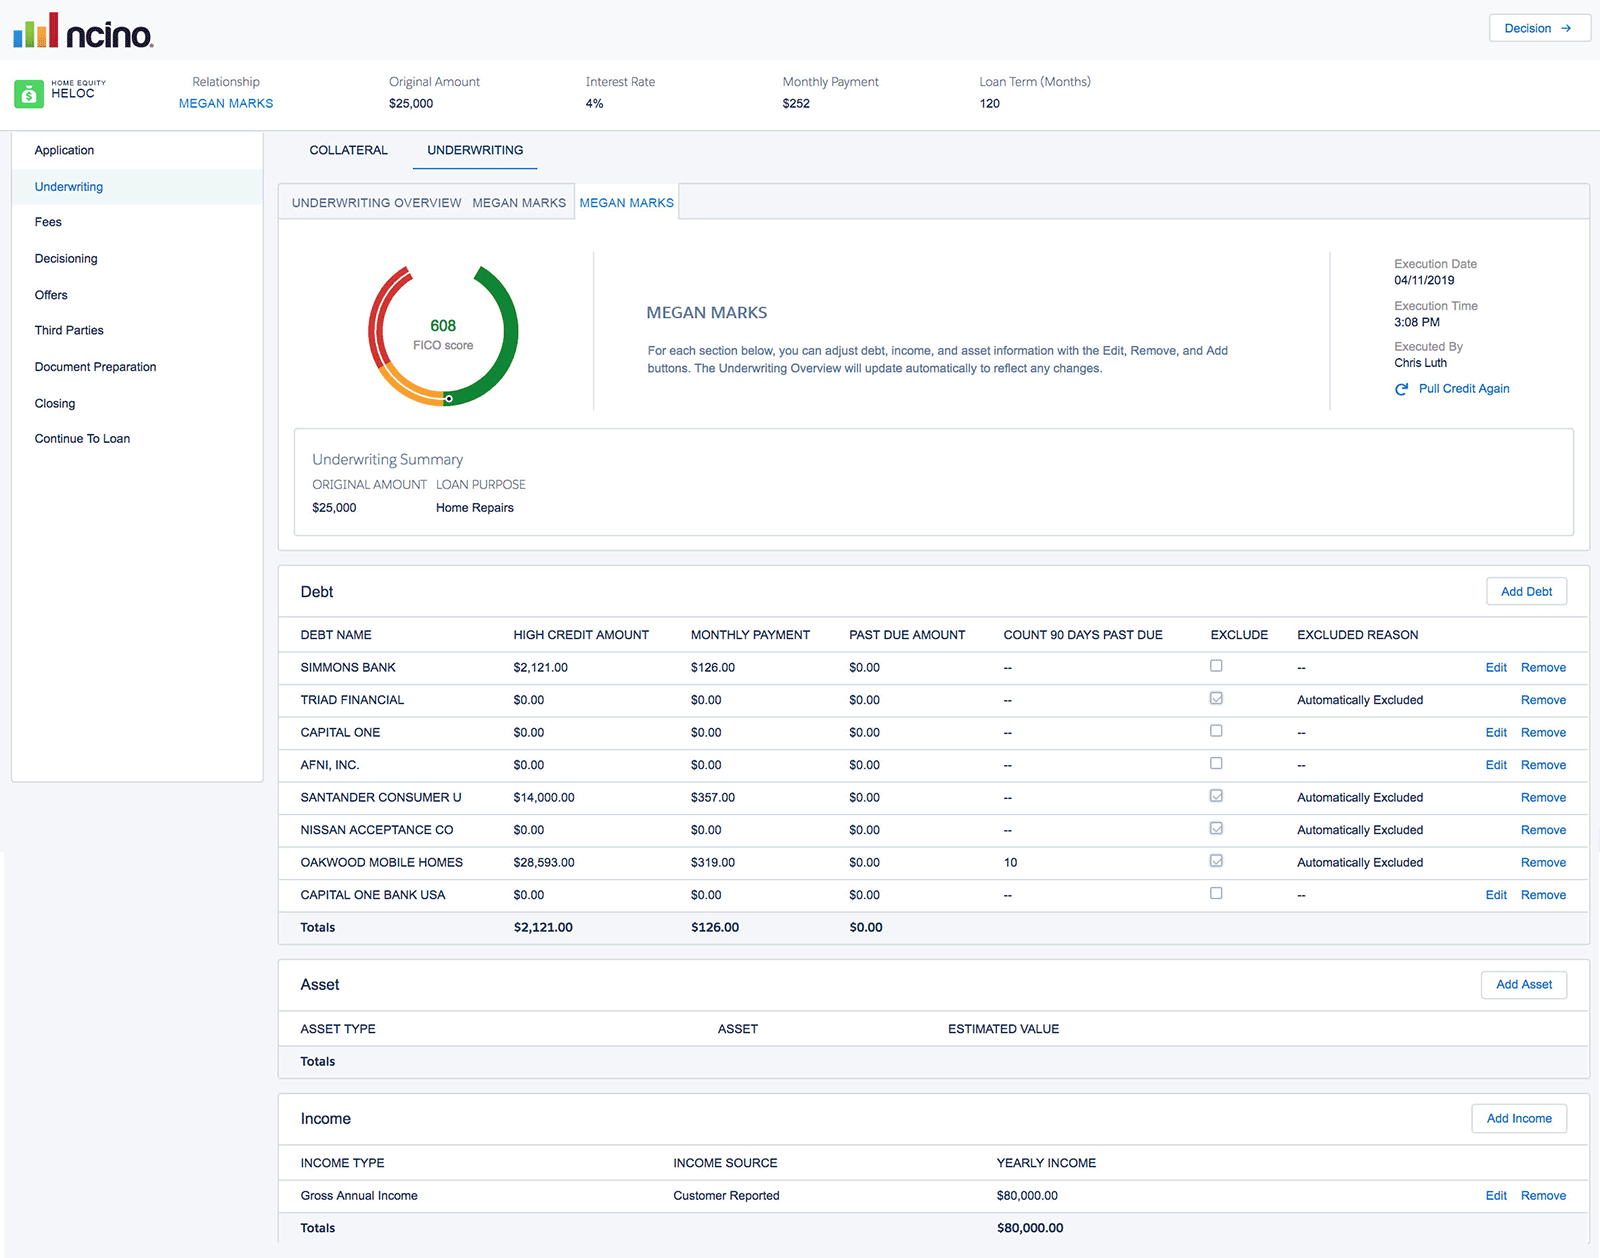The height and width of the screenshot is (1258, 1600).
Task: Toggle Exclude checkbox for CAPITAL ONE row
Action: click(1216, 731)
